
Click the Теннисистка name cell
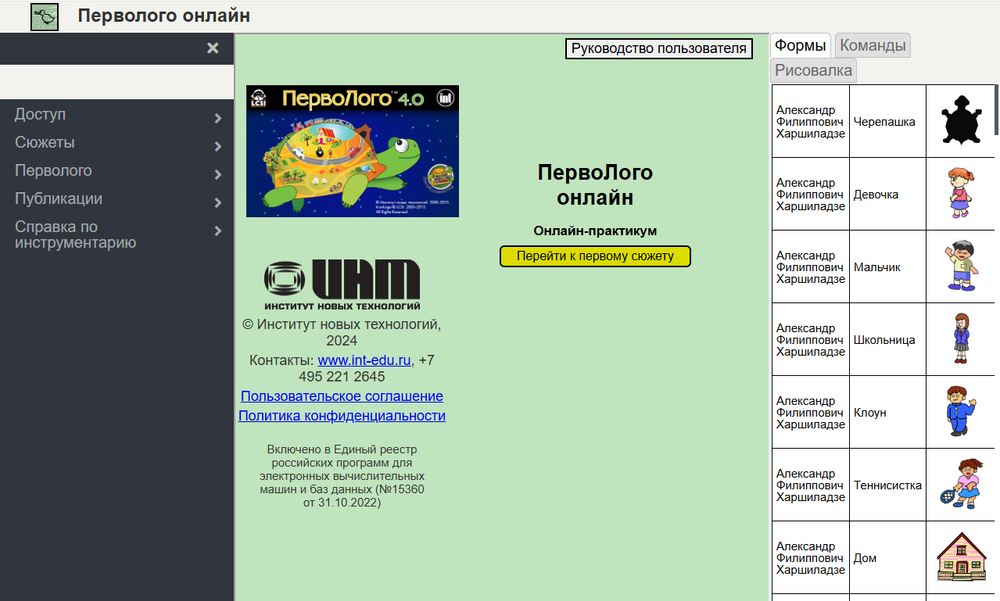(887, 485)
